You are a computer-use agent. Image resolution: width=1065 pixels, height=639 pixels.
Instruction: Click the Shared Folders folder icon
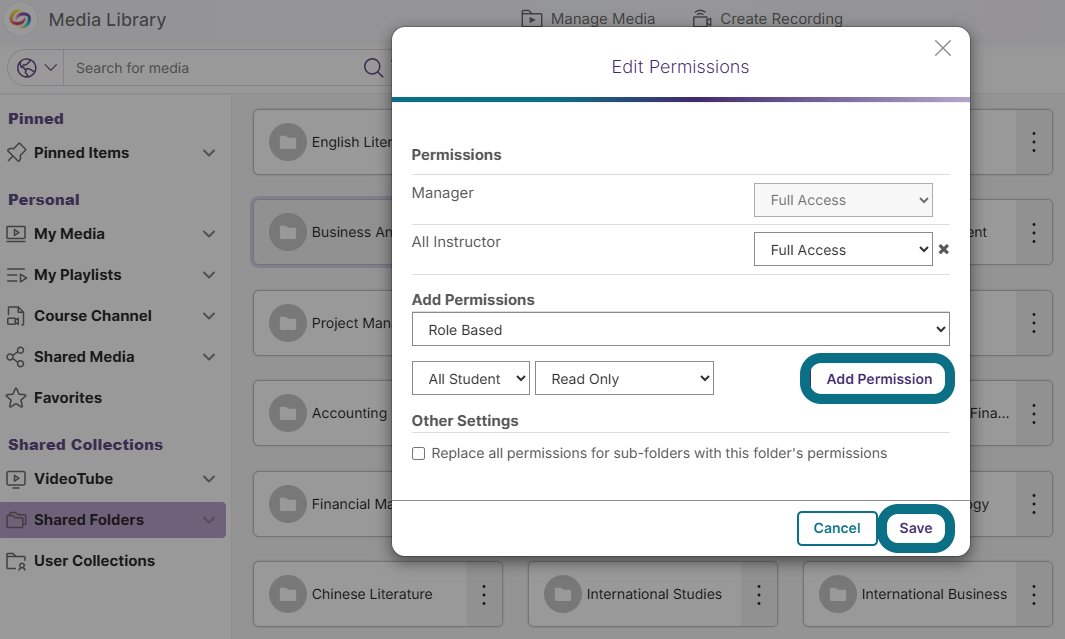pyautogui.click(x=16, y=519)
